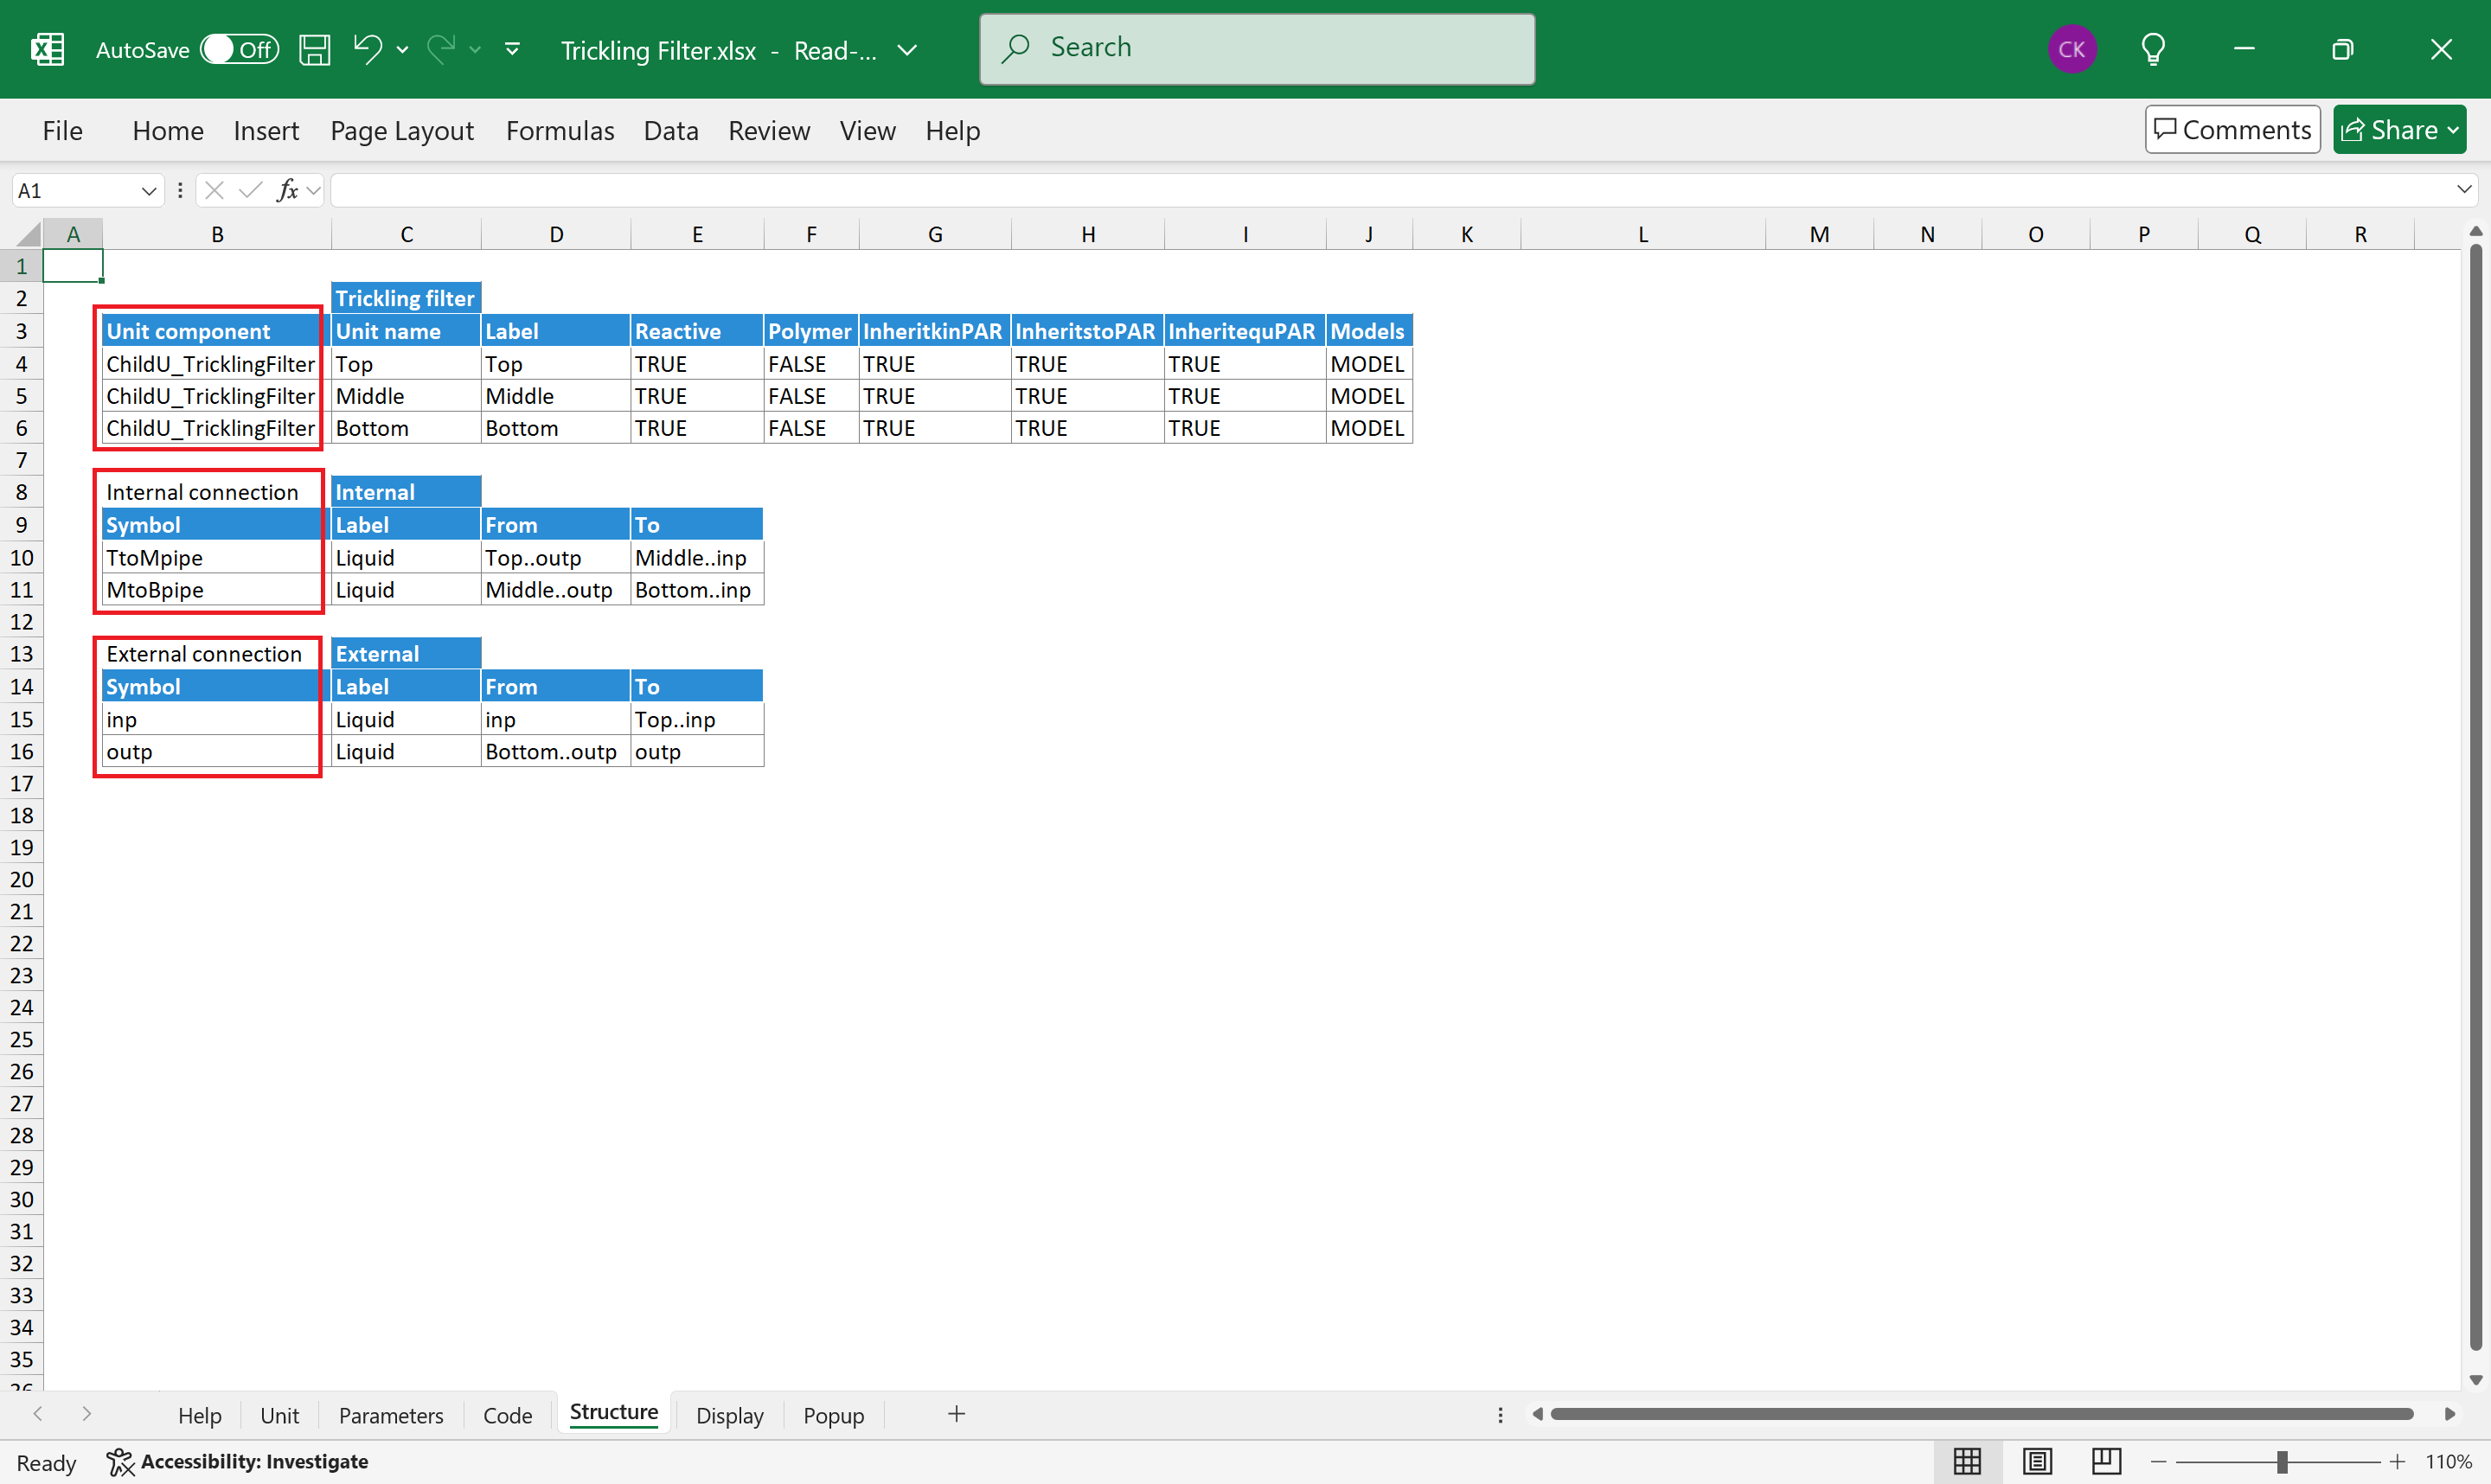Expand the Name Box dropdown arrow
The image size is (2491, 1484).
(148, 190)
